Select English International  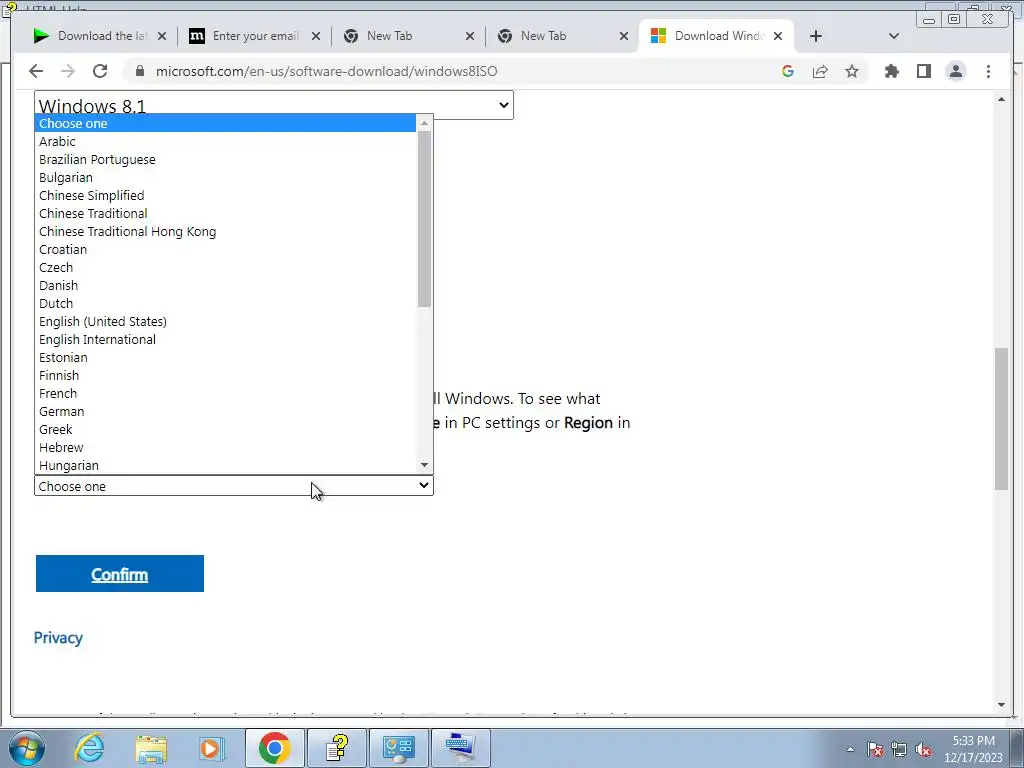click(x=225, y=340)
